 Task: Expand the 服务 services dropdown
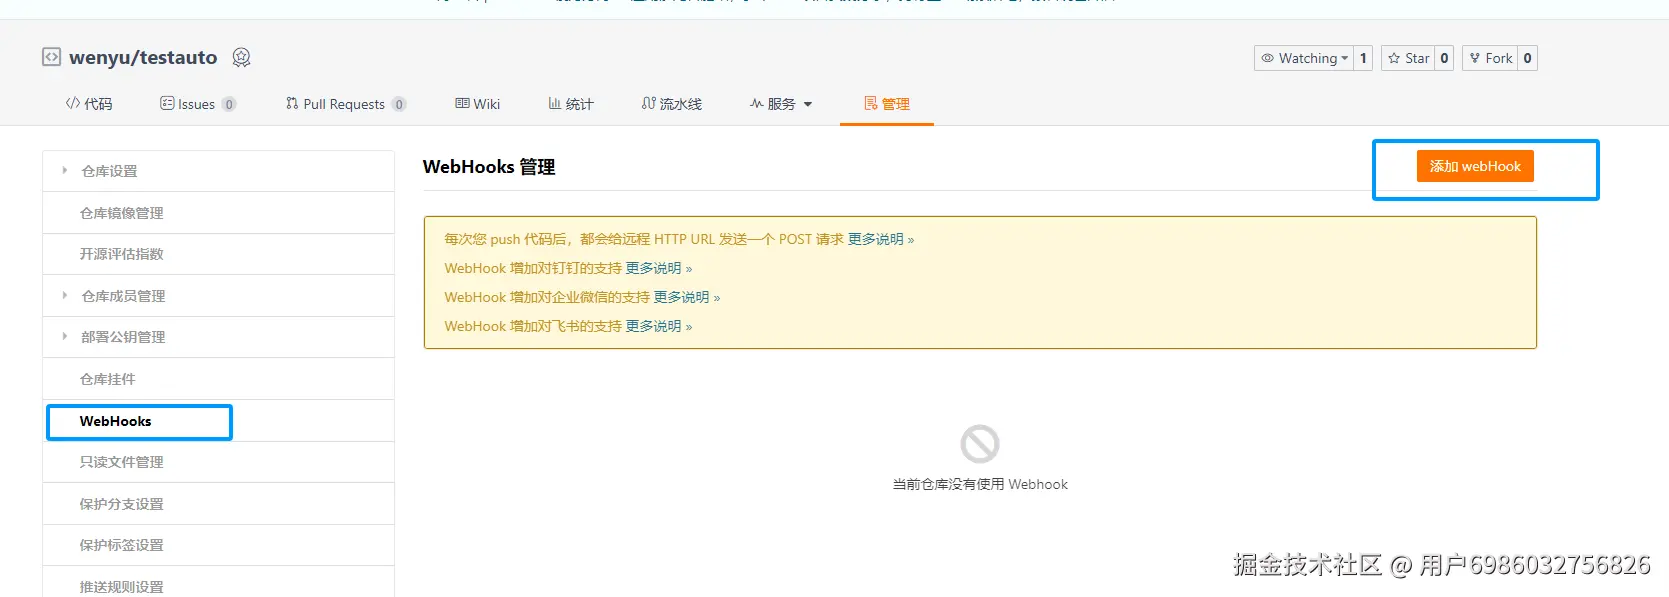tap(781, 104)
